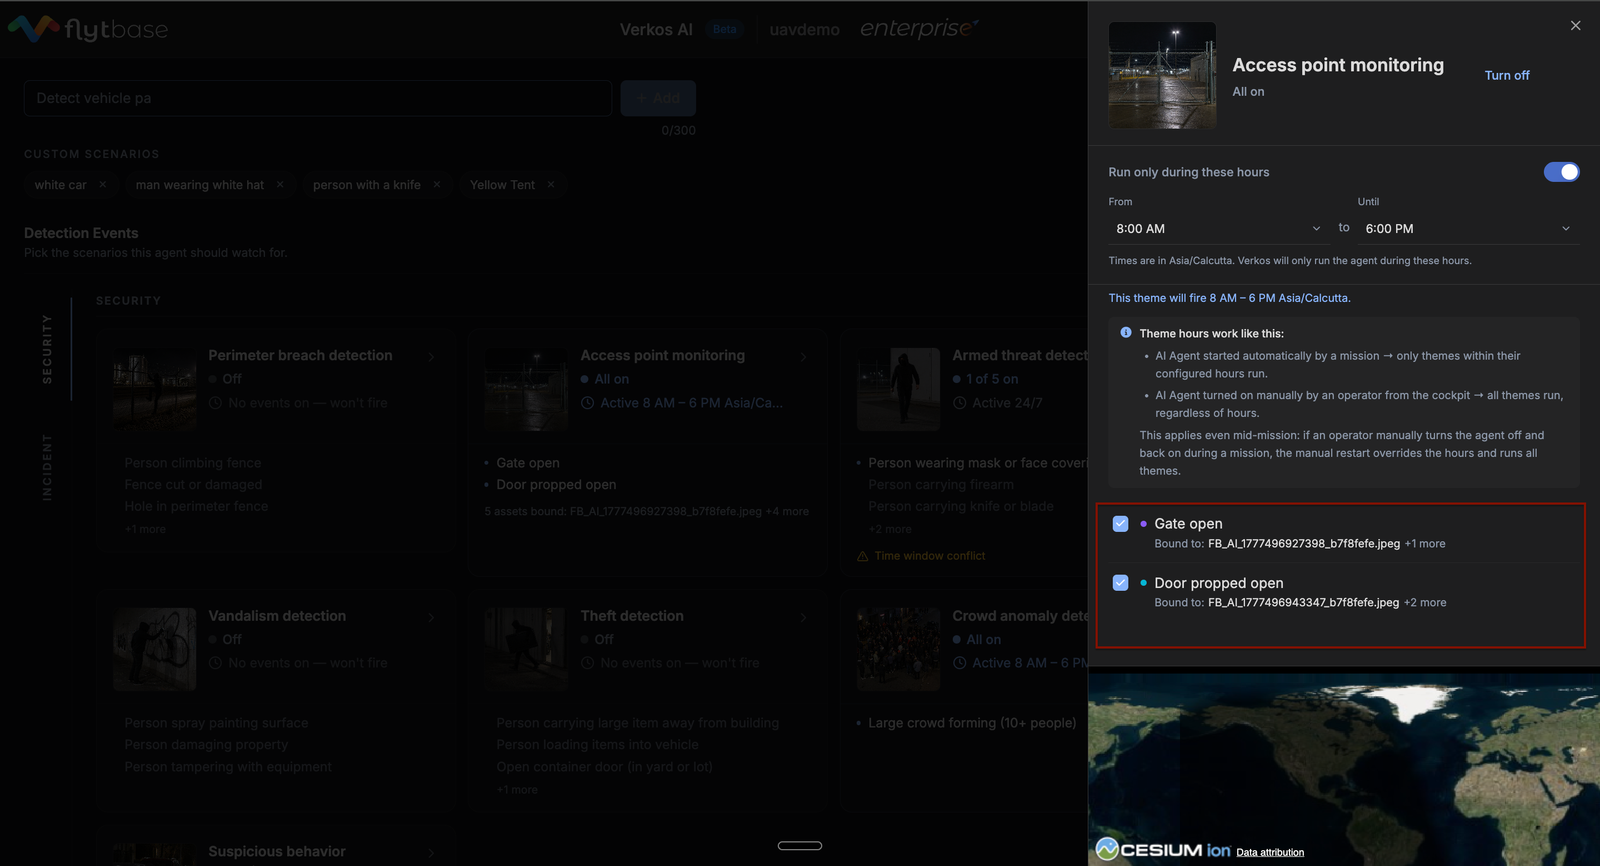Open the From time dropdown showing 8:00 AM
Viewport: 1600px width, 866px height.
(x=1218, y=229)
